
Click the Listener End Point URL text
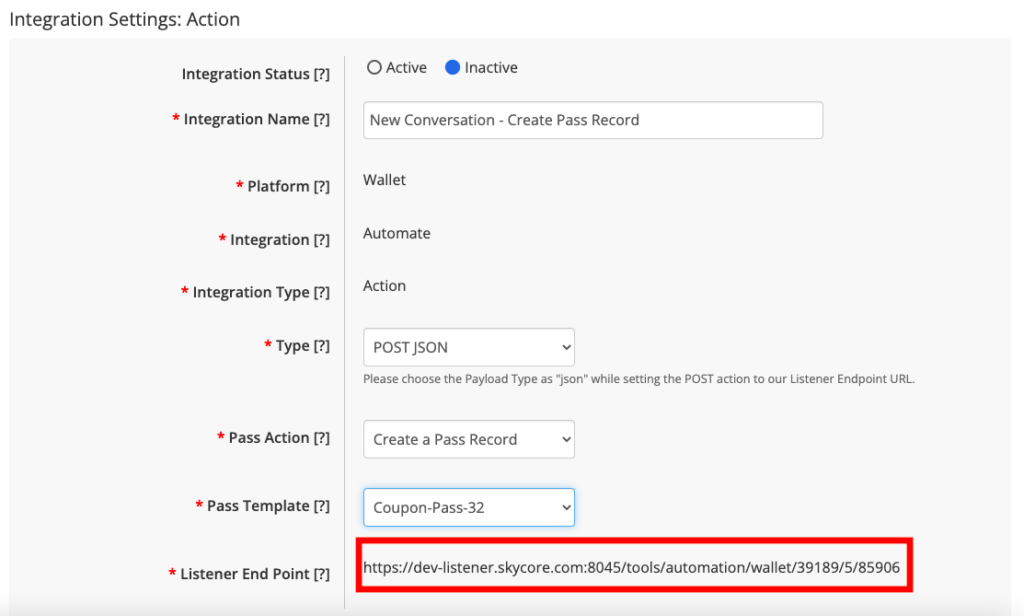[632, 567]
